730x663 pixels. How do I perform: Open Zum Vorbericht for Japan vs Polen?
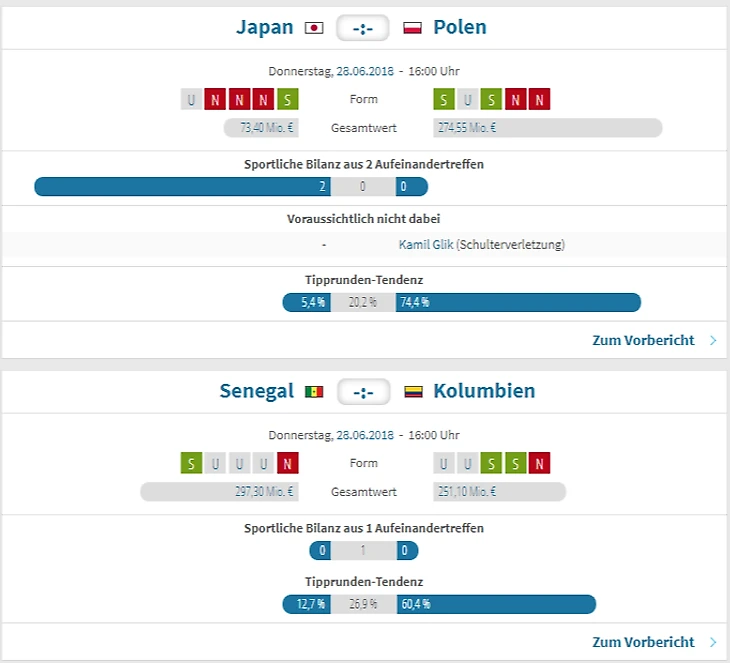click(x=643, y=340)
